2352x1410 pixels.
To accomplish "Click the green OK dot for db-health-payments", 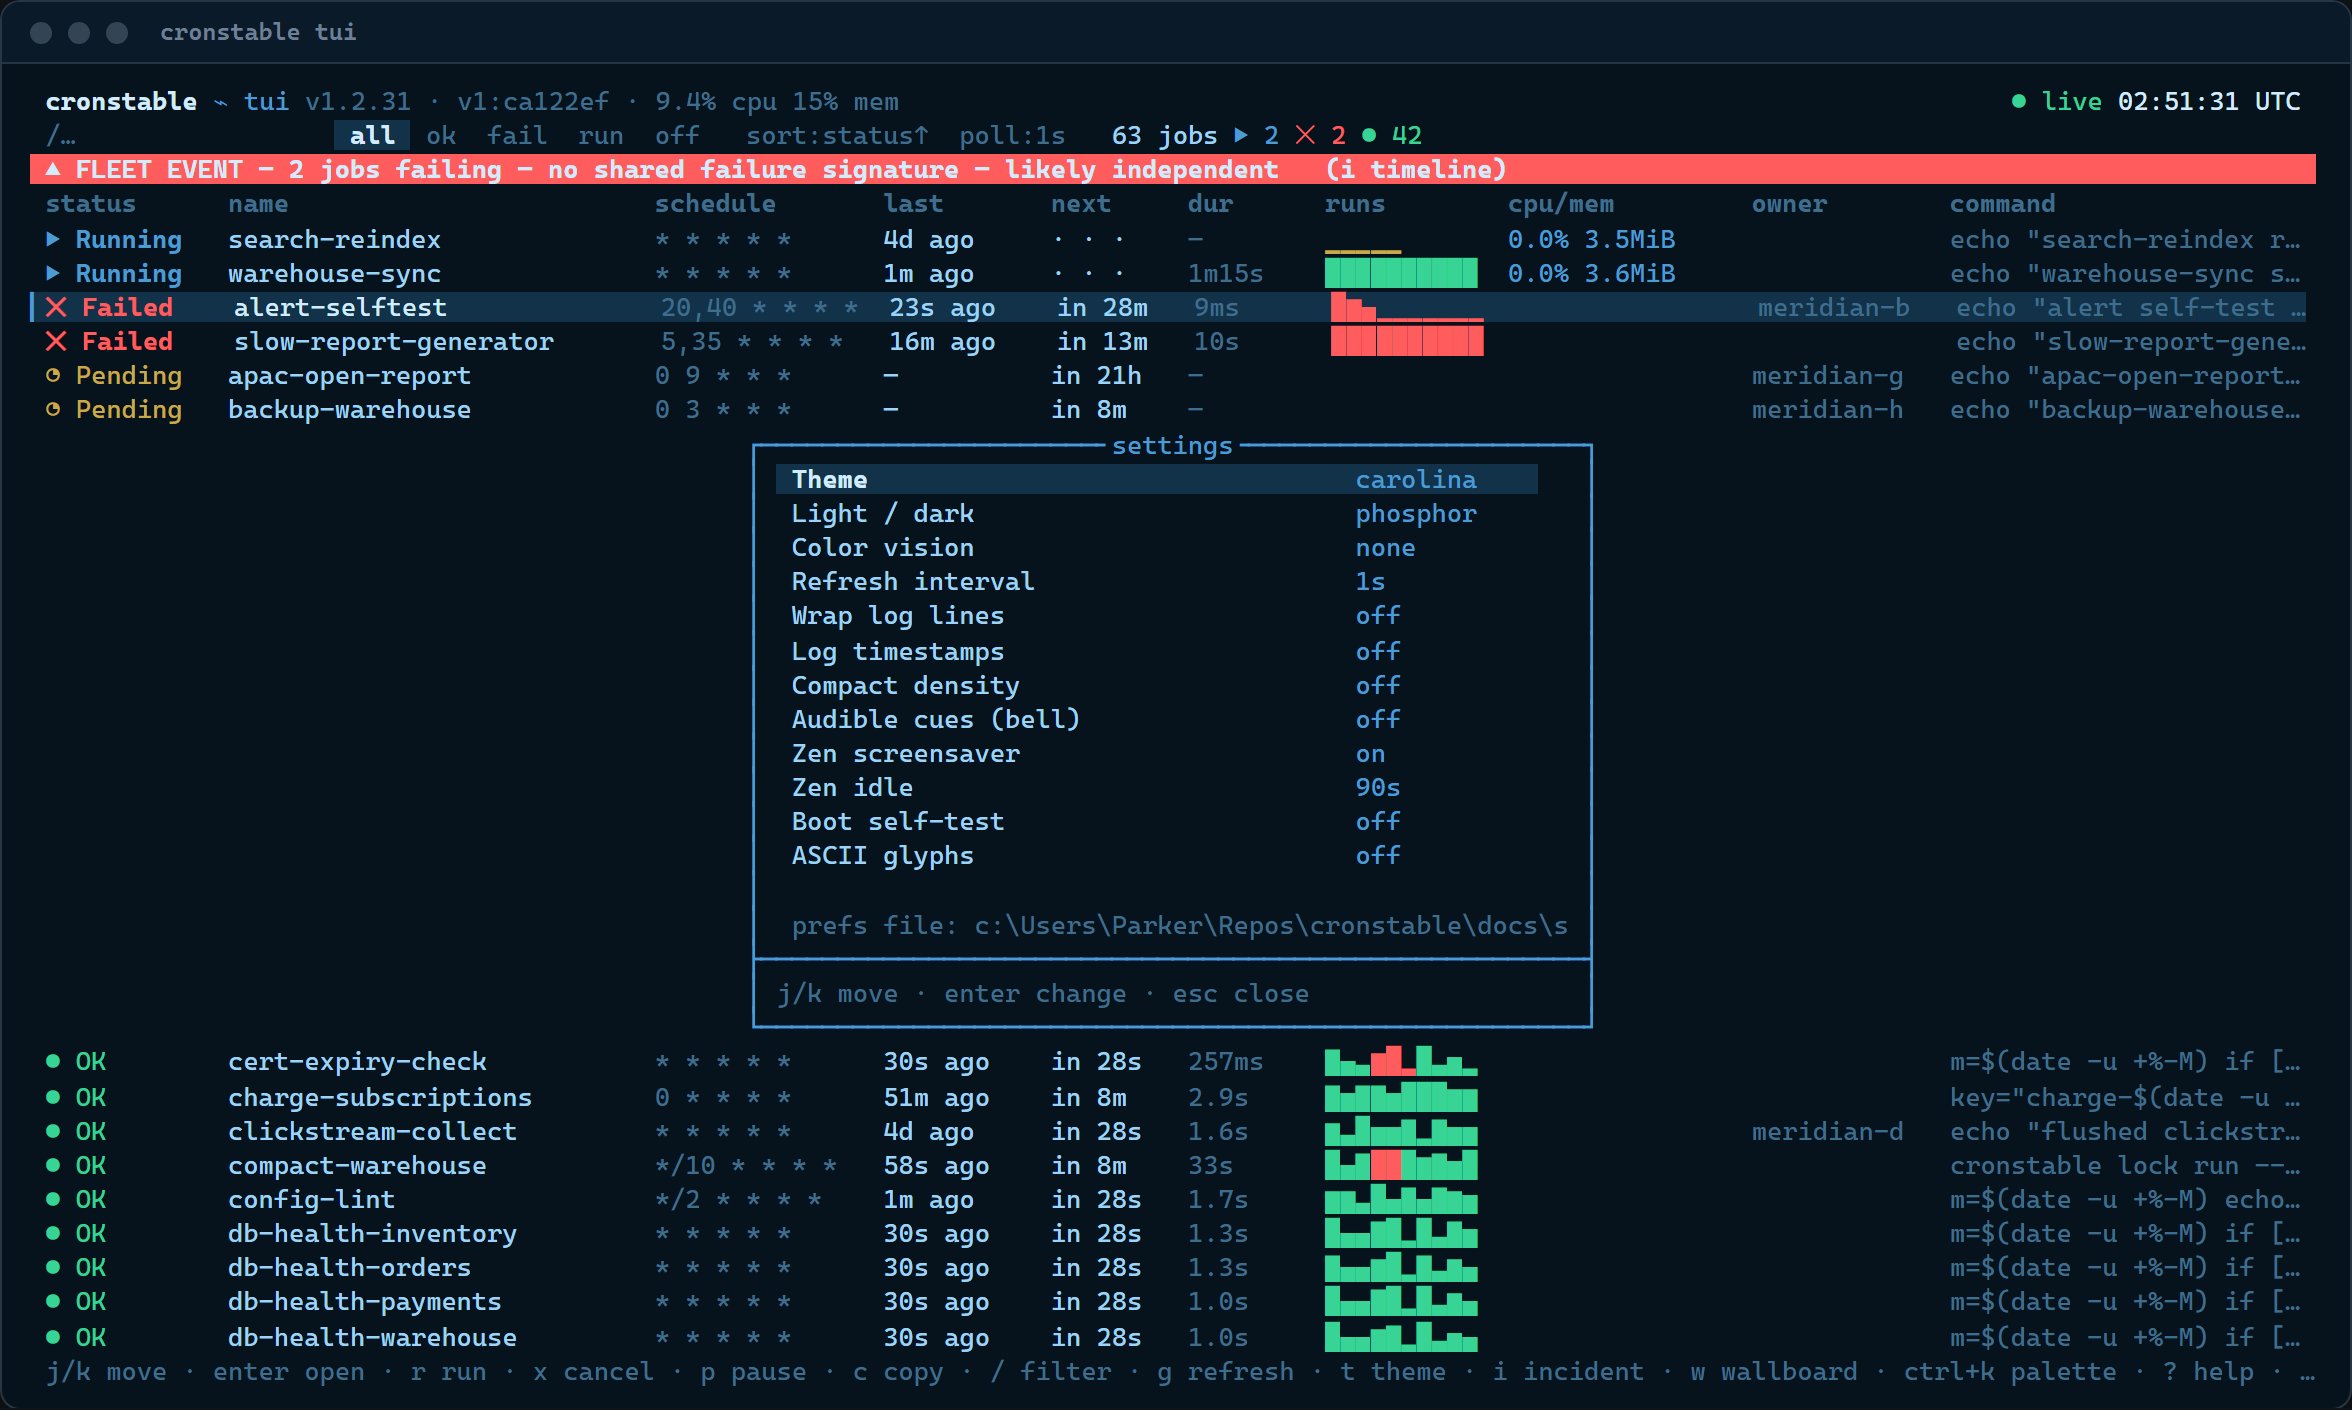I will (x=53, y=1301).
